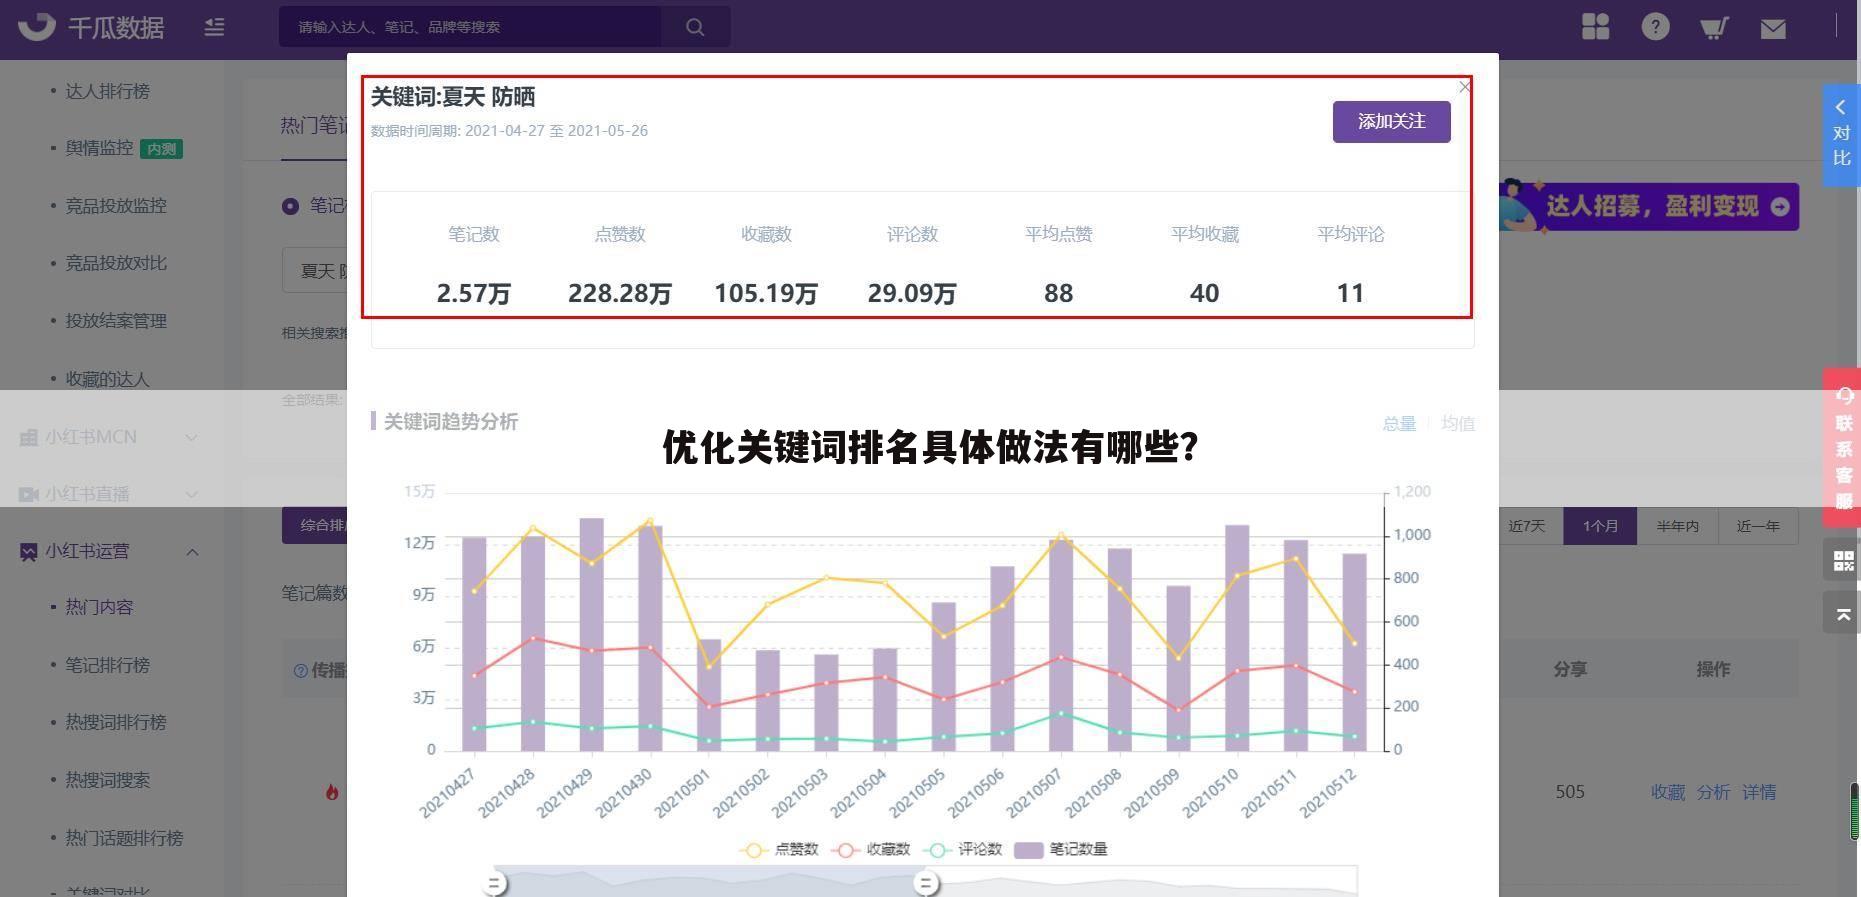Select the 近7天 time range

(x=1527, y=526)
